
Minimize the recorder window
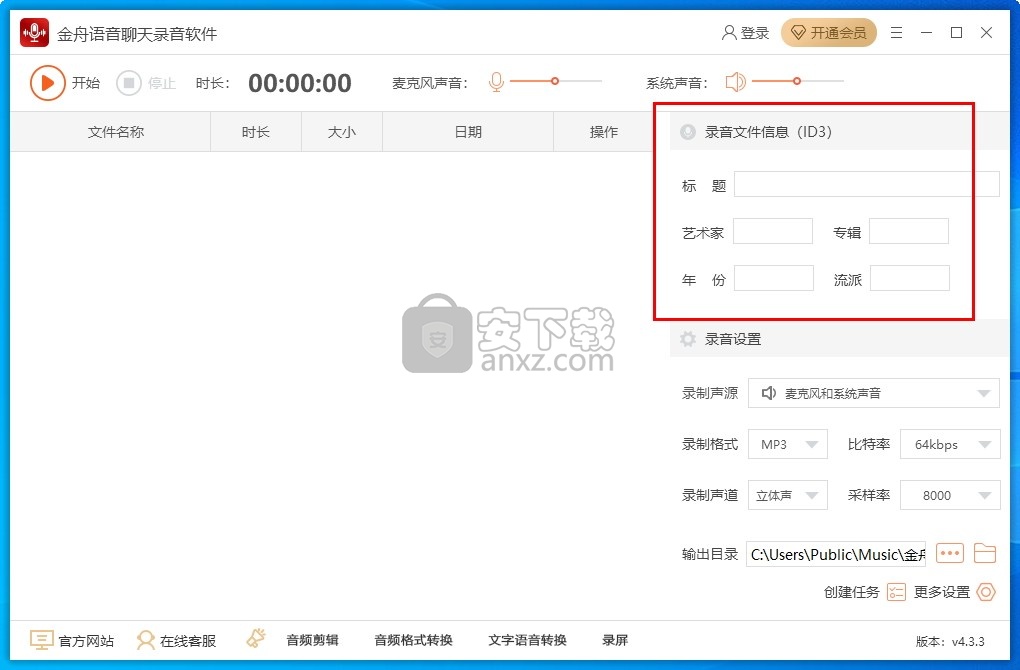tap(926, 33)
